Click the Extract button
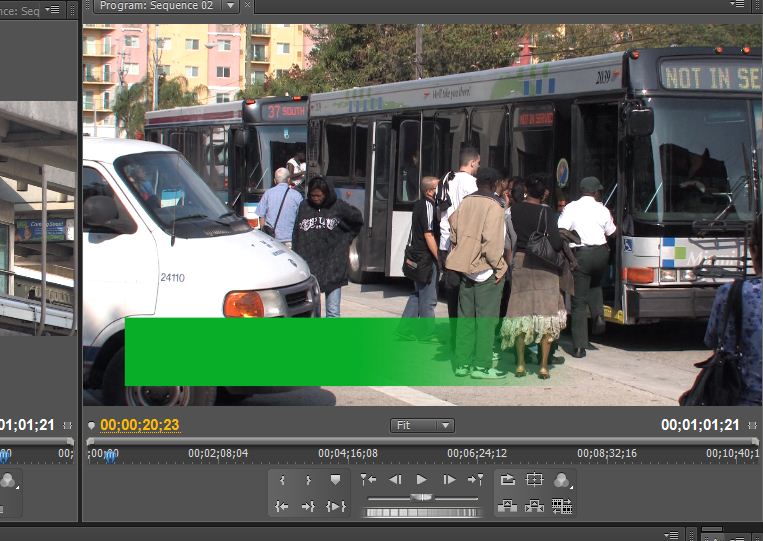The image size is (763, 541). pos(535,506)
